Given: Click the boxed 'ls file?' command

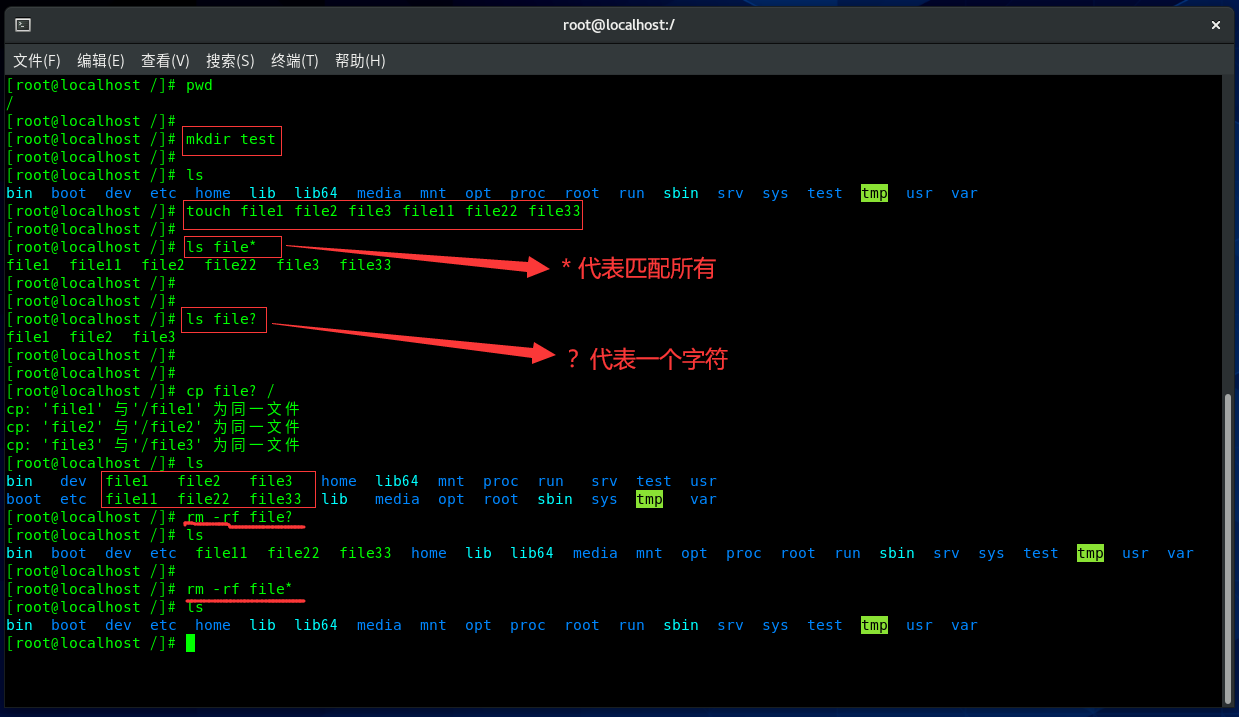Looking at the screenshot, I should click(x=224, y=320).
